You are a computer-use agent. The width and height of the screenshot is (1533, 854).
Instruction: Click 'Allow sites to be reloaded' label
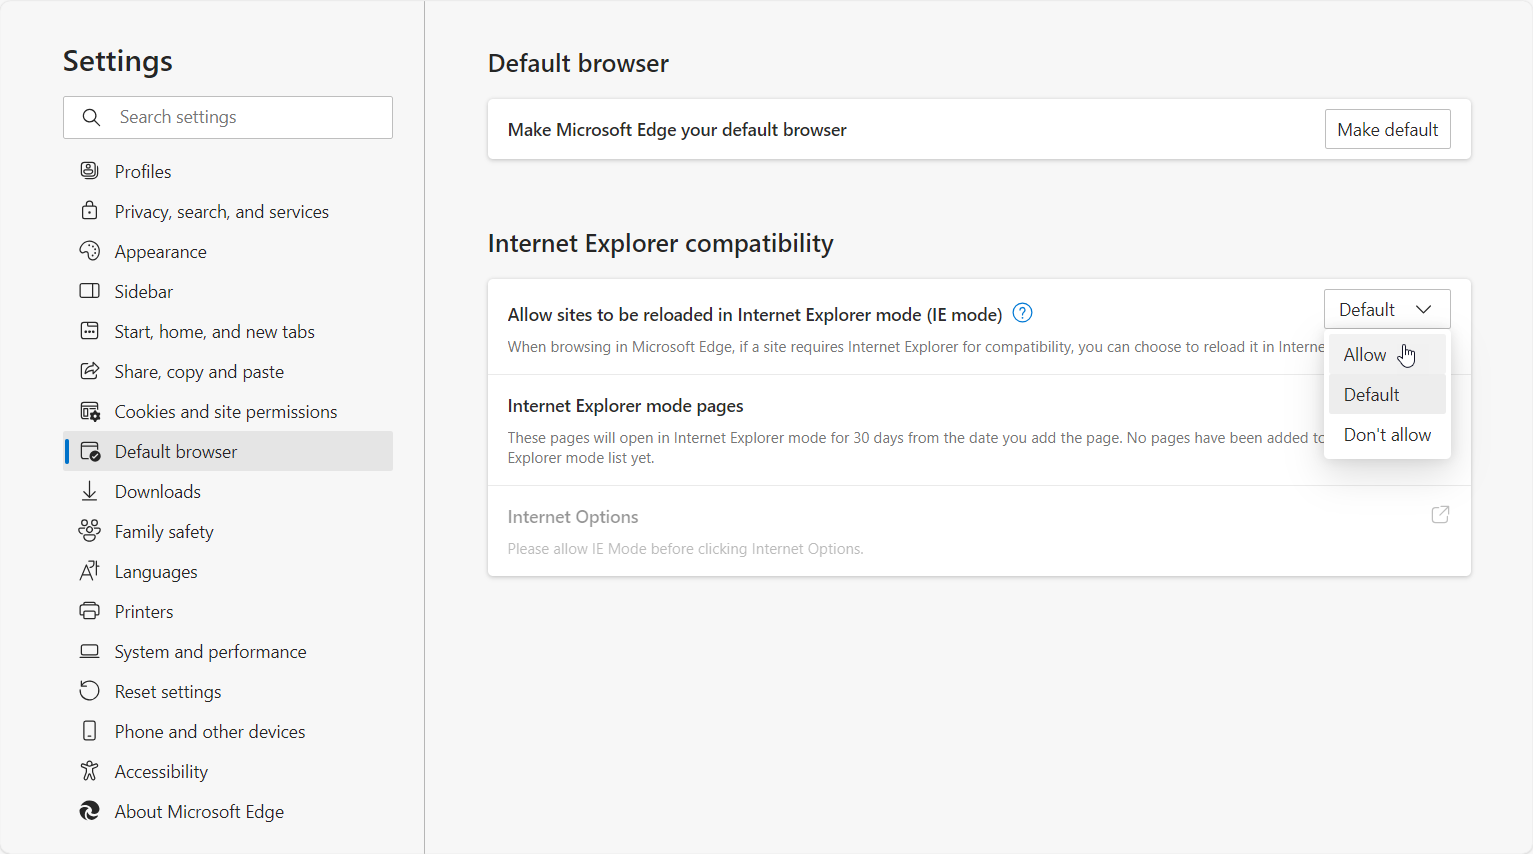(x=755, y=315)
